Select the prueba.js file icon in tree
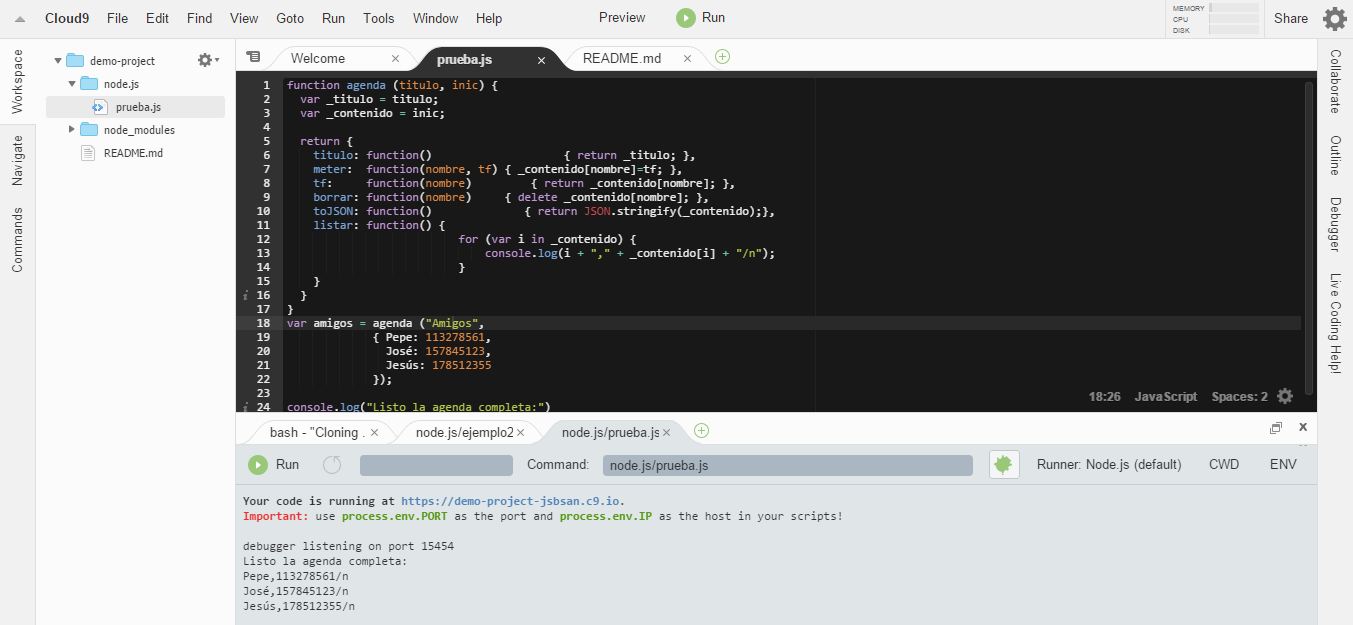The image size is (1353, 625). point(99,107)
